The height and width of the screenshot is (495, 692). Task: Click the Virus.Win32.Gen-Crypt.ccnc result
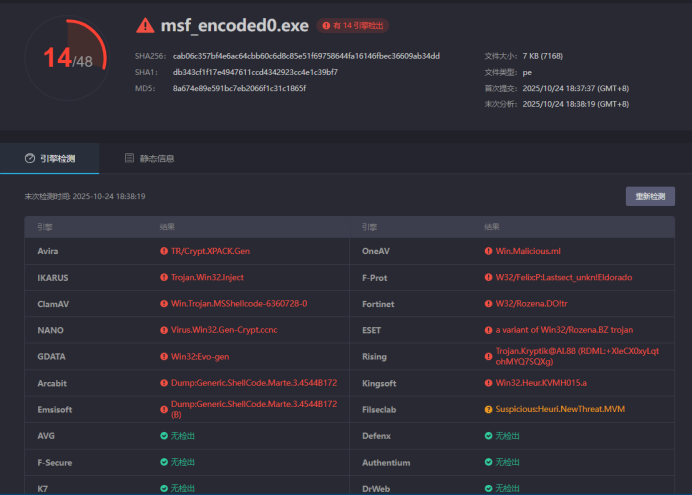(x=224, y=330)
